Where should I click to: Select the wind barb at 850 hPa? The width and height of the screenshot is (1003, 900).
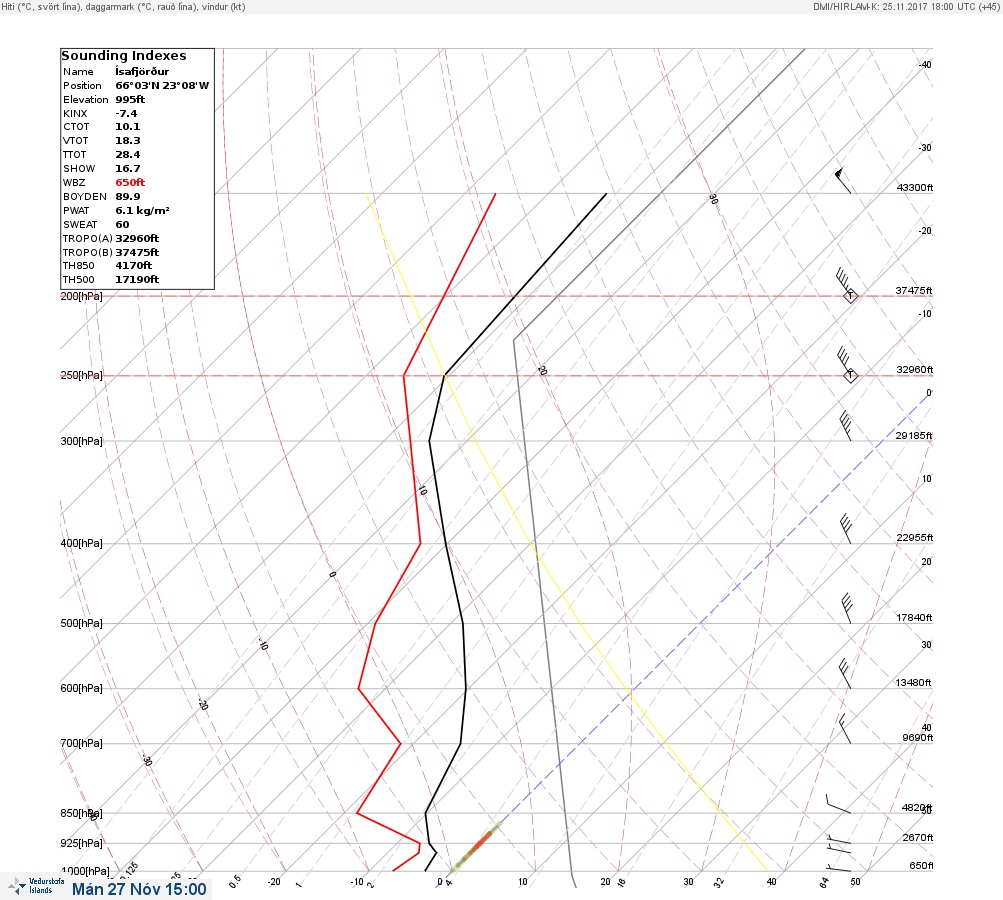tap(838, 804)
